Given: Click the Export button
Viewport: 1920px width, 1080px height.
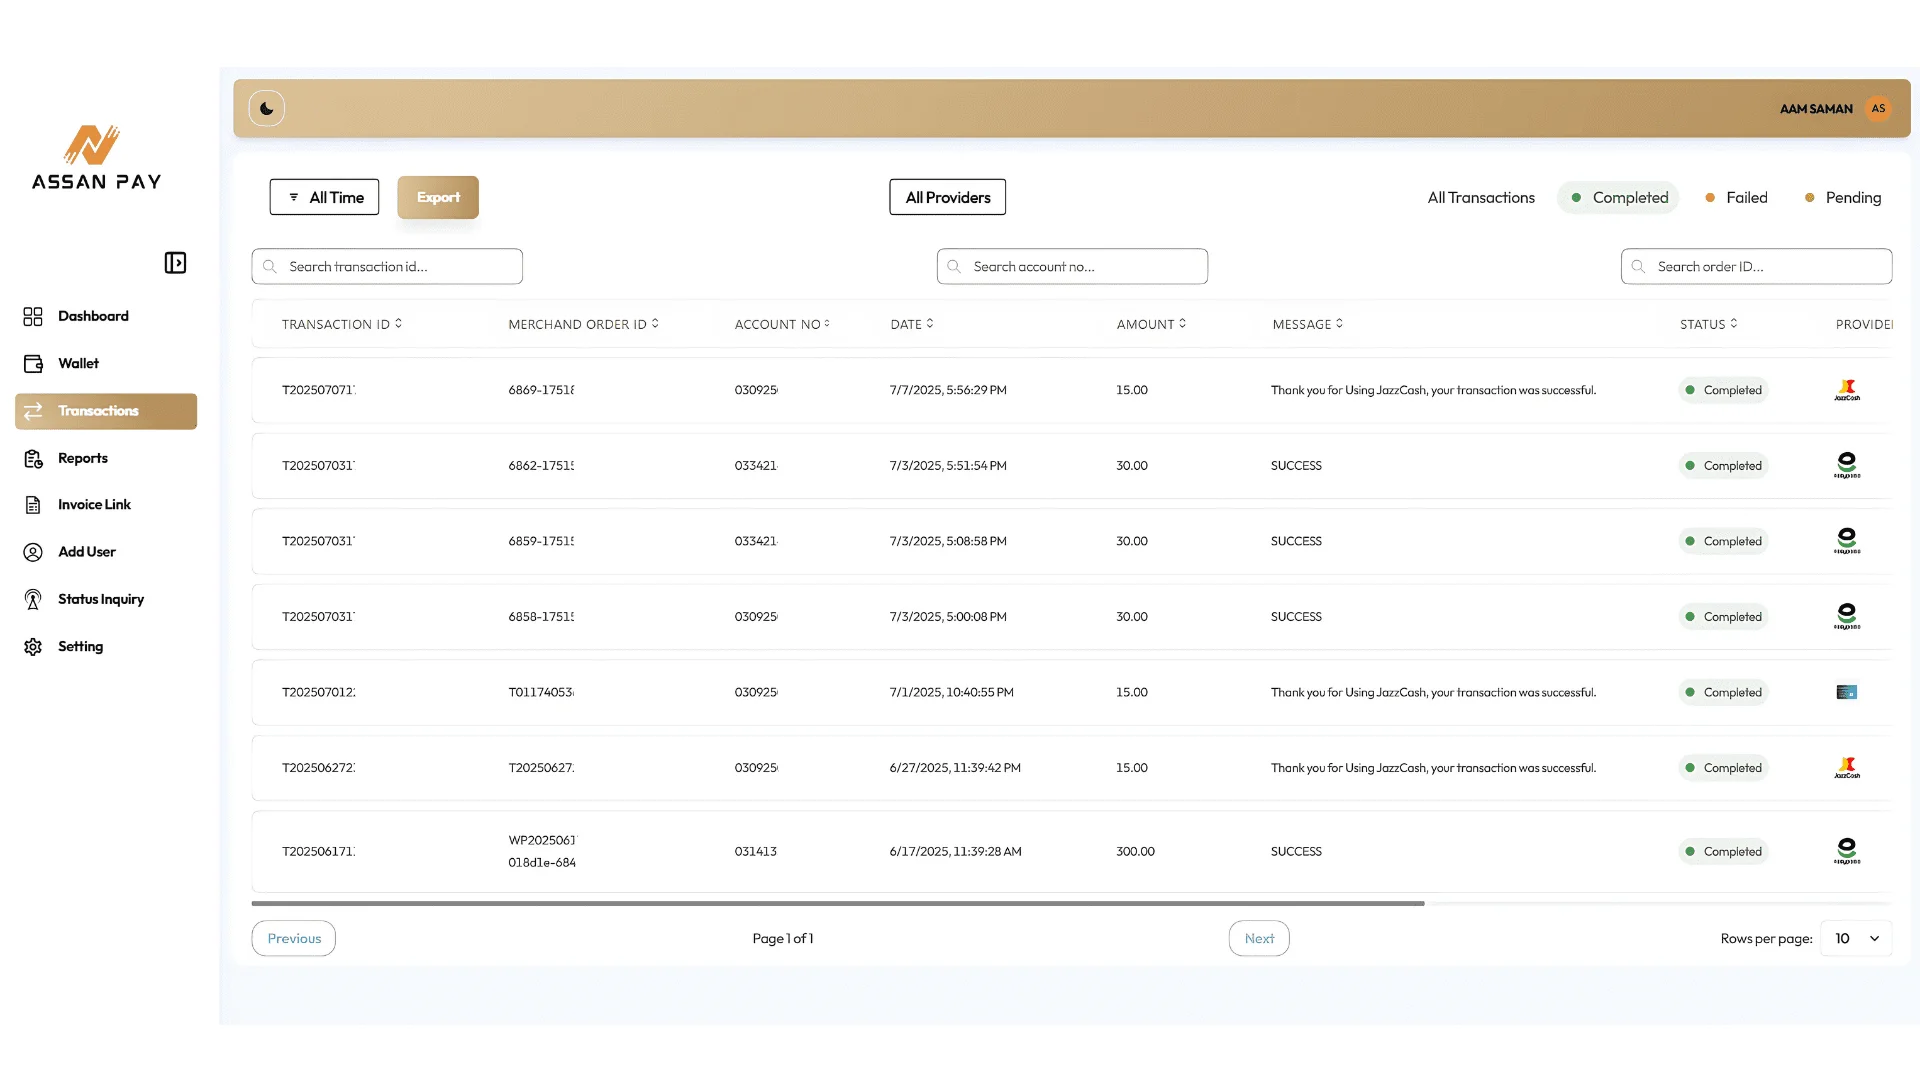Looking at the screenshot, I should (x=437, y=196).
